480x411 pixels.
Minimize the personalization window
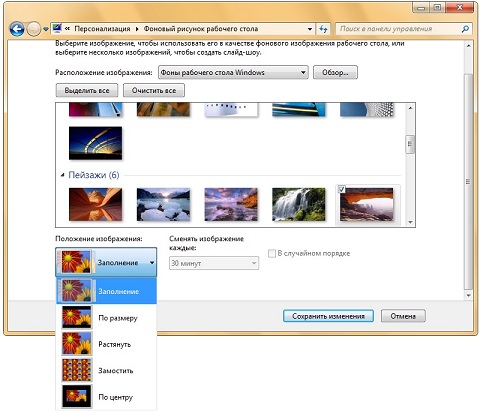click(421, 7)
